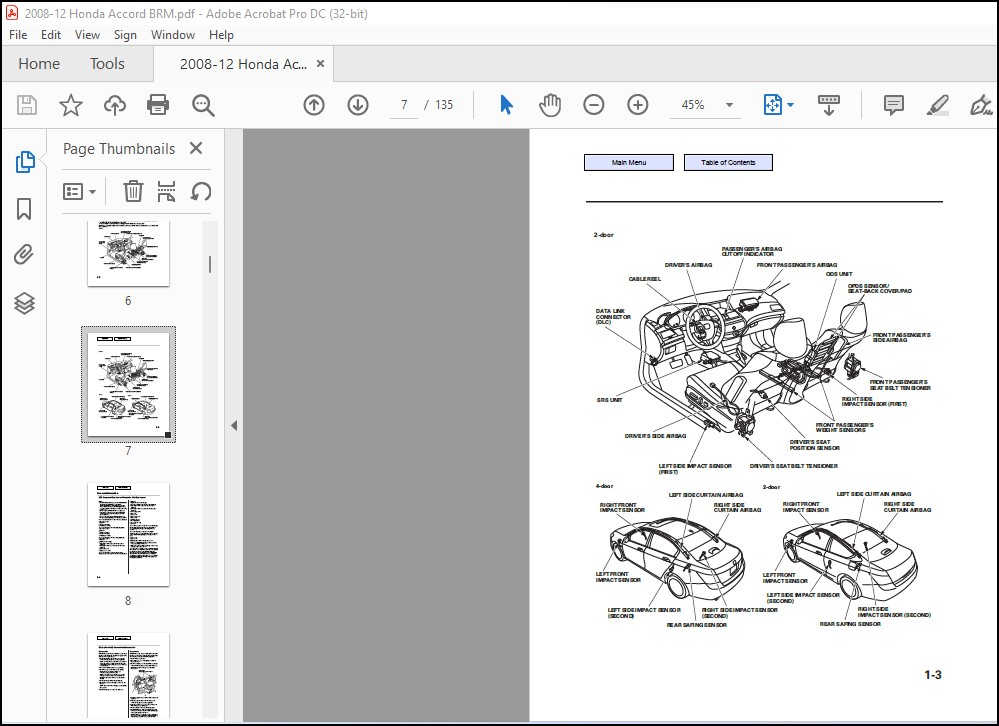Click the Table of Contents button
This screenshot has height=726, width=999.
click(x=728, y=162)
